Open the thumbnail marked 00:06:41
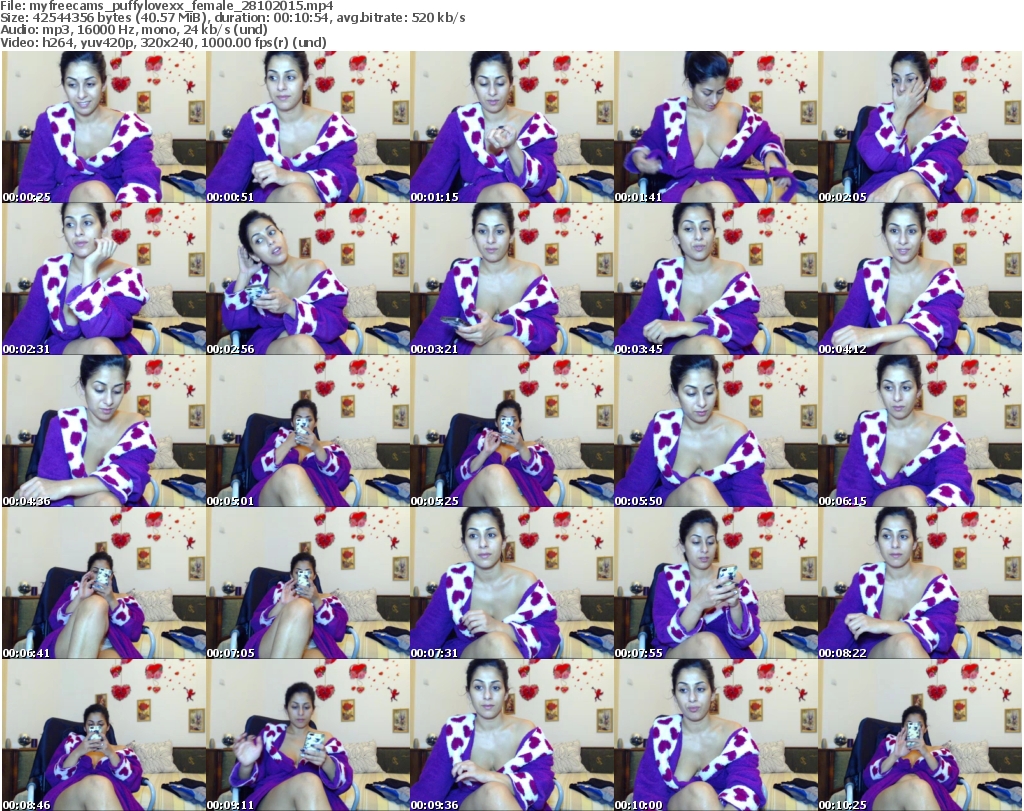The image size is (1024, 811). point(104,583)
